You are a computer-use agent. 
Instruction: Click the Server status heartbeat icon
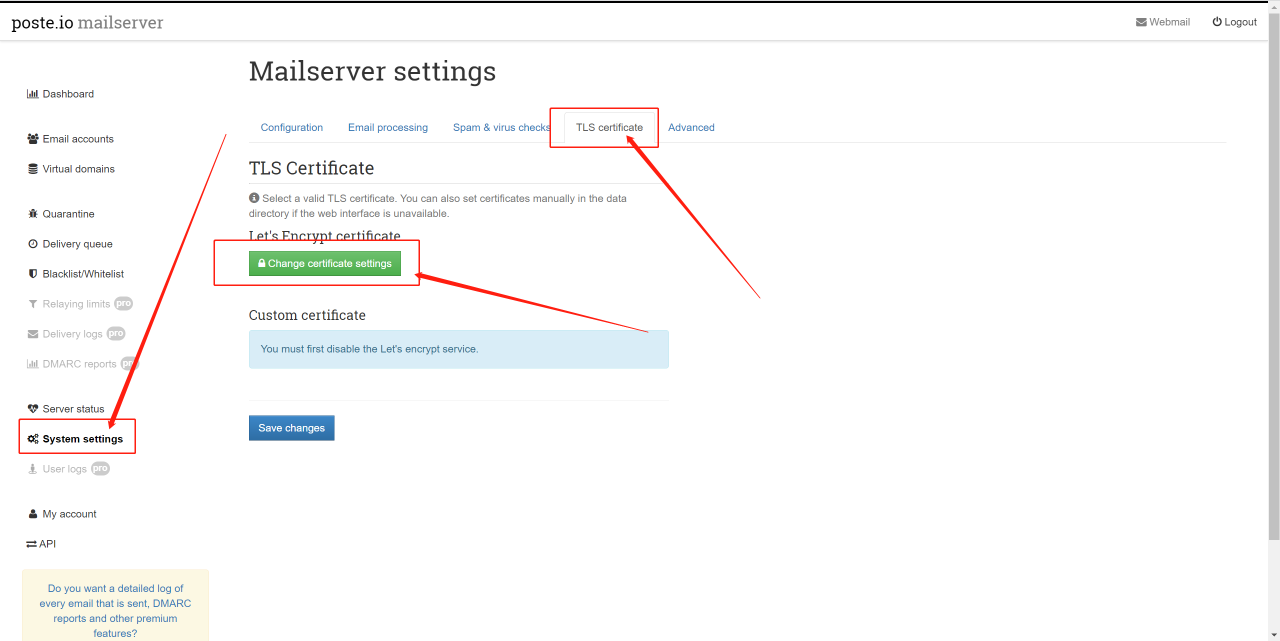pos(33,409)
